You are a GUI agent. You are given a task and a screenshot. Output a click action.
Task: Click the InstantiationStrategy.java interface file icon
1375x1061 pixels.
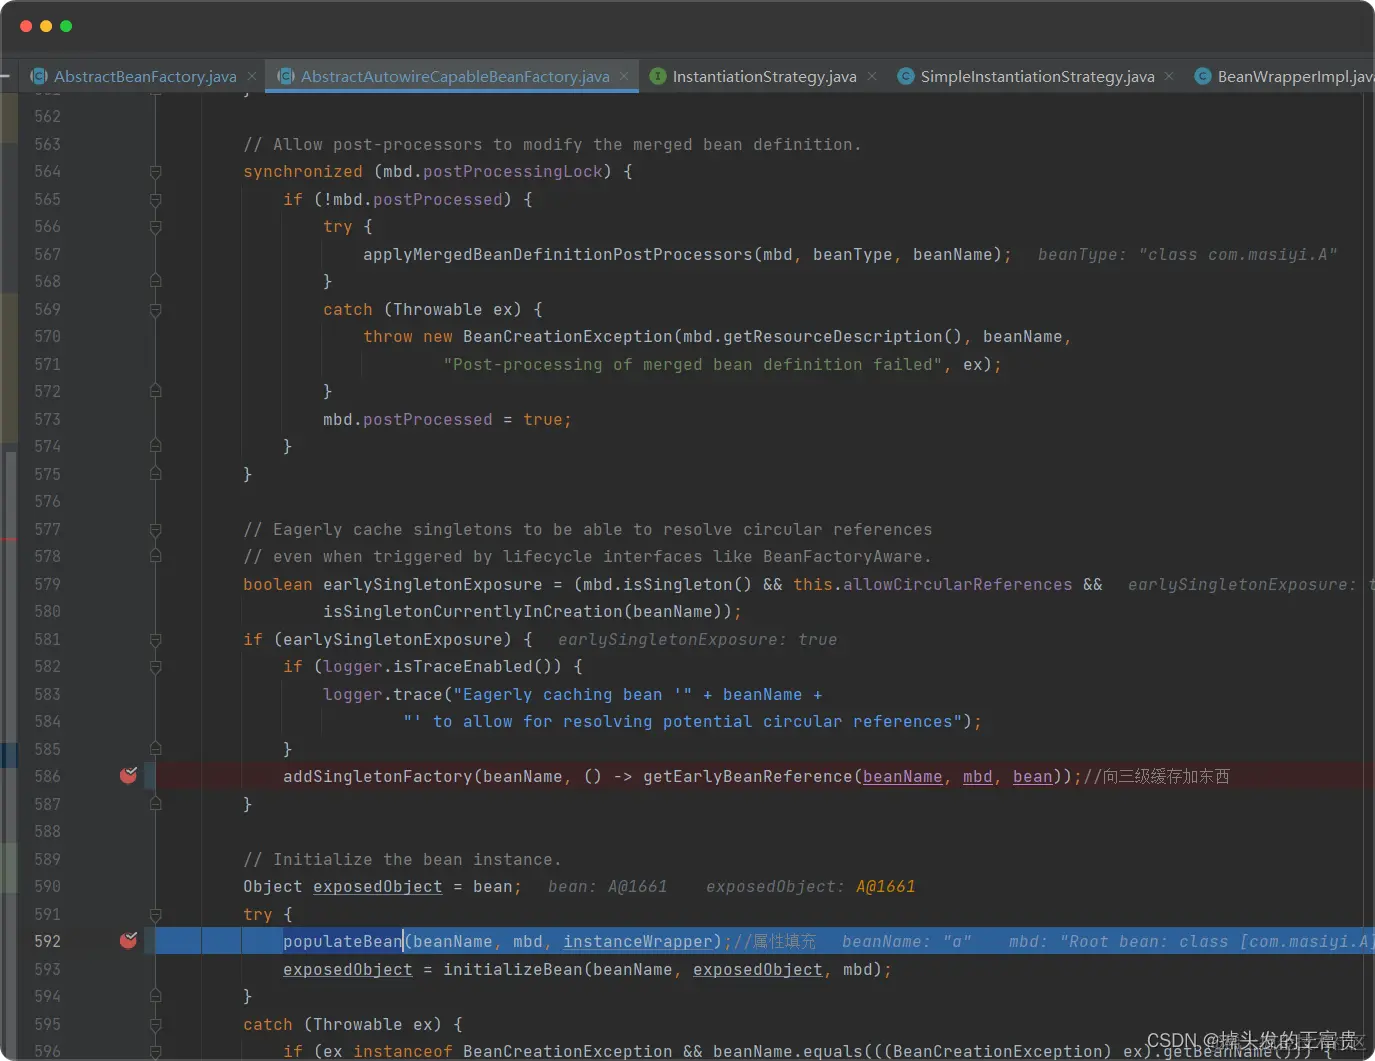point(658,76)
